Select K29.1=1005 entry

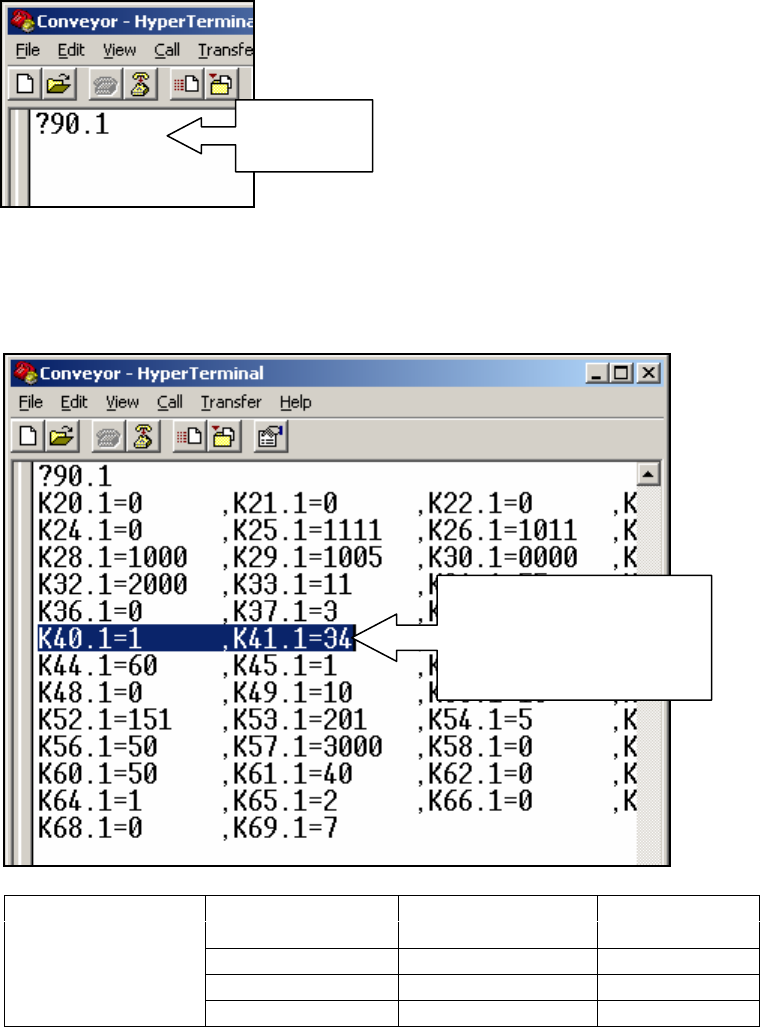[307, 557]
